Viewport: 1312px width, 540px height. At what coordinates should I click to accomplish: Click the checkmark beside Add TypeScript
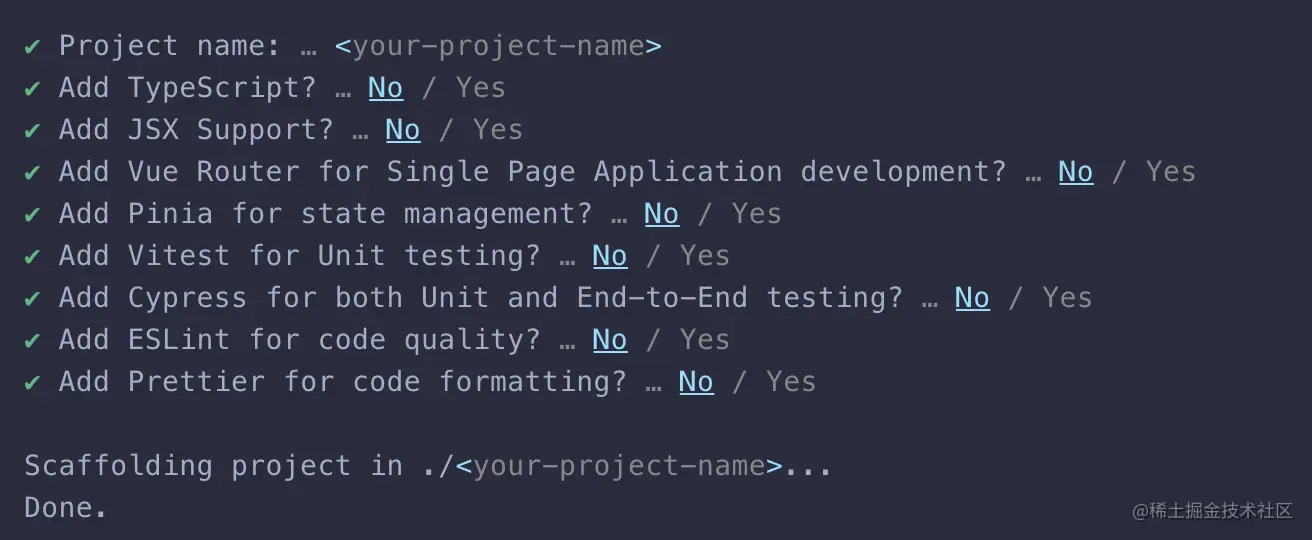(x=33, y=89)
